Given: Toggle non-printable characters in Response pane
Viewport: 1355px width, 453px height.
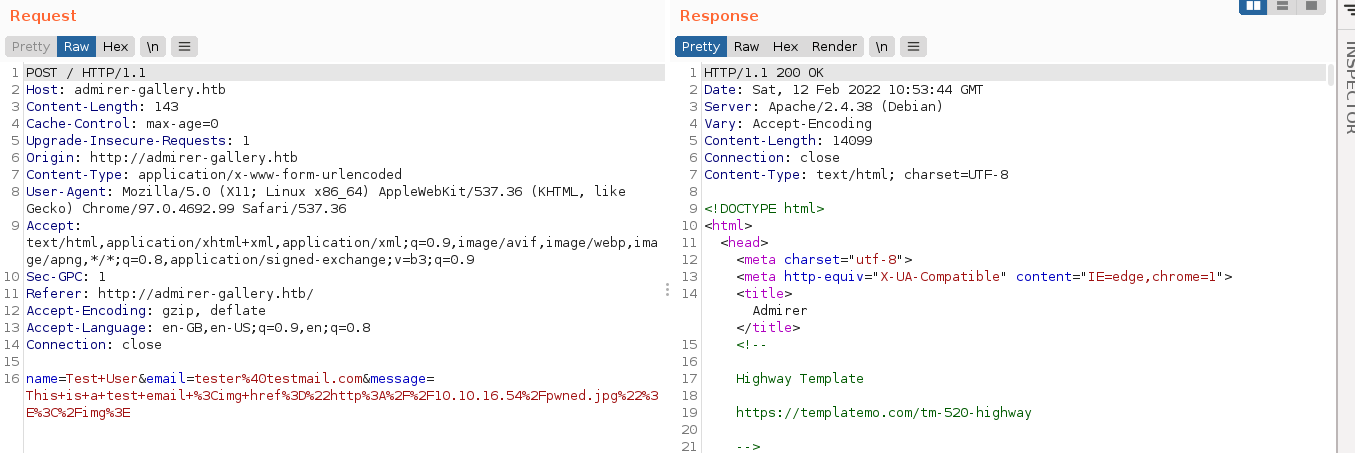Looking at the screenshot, I should (x=881, y=47).
